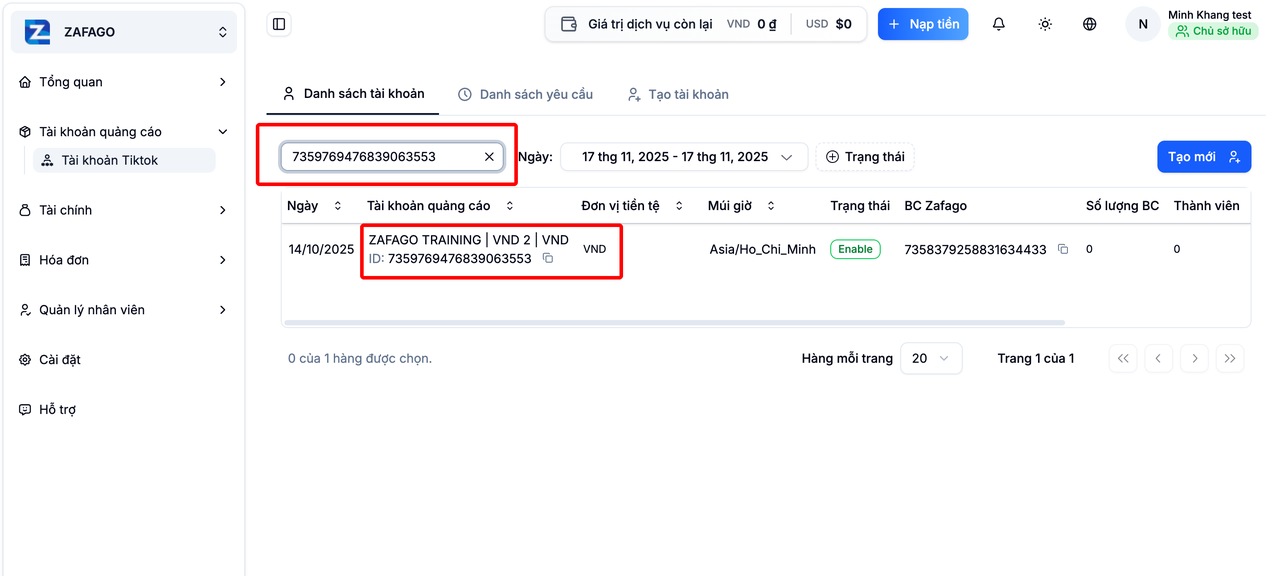Screen dimensions: 1280x576
Task: Open Trạng thái filter
Action: click(x=865, y=156)
